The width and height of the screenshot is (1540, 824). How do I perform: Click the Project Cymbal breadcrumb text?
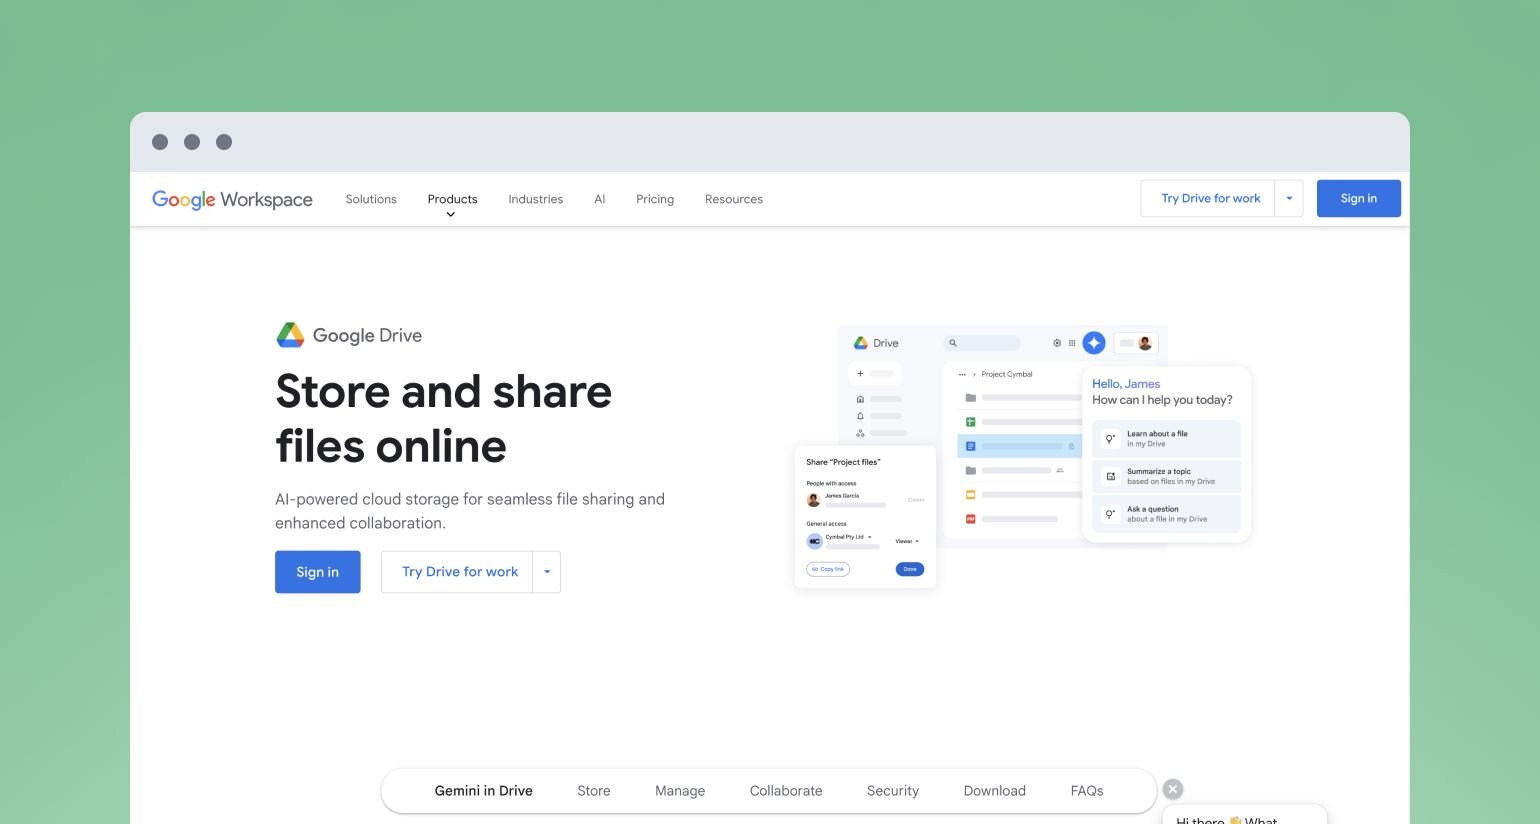[x=1007, y=374]
